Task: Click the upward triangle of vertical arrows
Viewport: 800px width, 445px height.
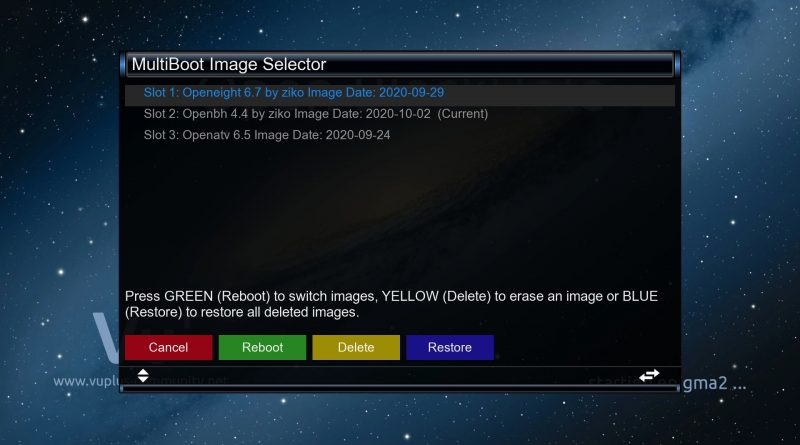Action: pyautogui.click(x=143, y=372)
